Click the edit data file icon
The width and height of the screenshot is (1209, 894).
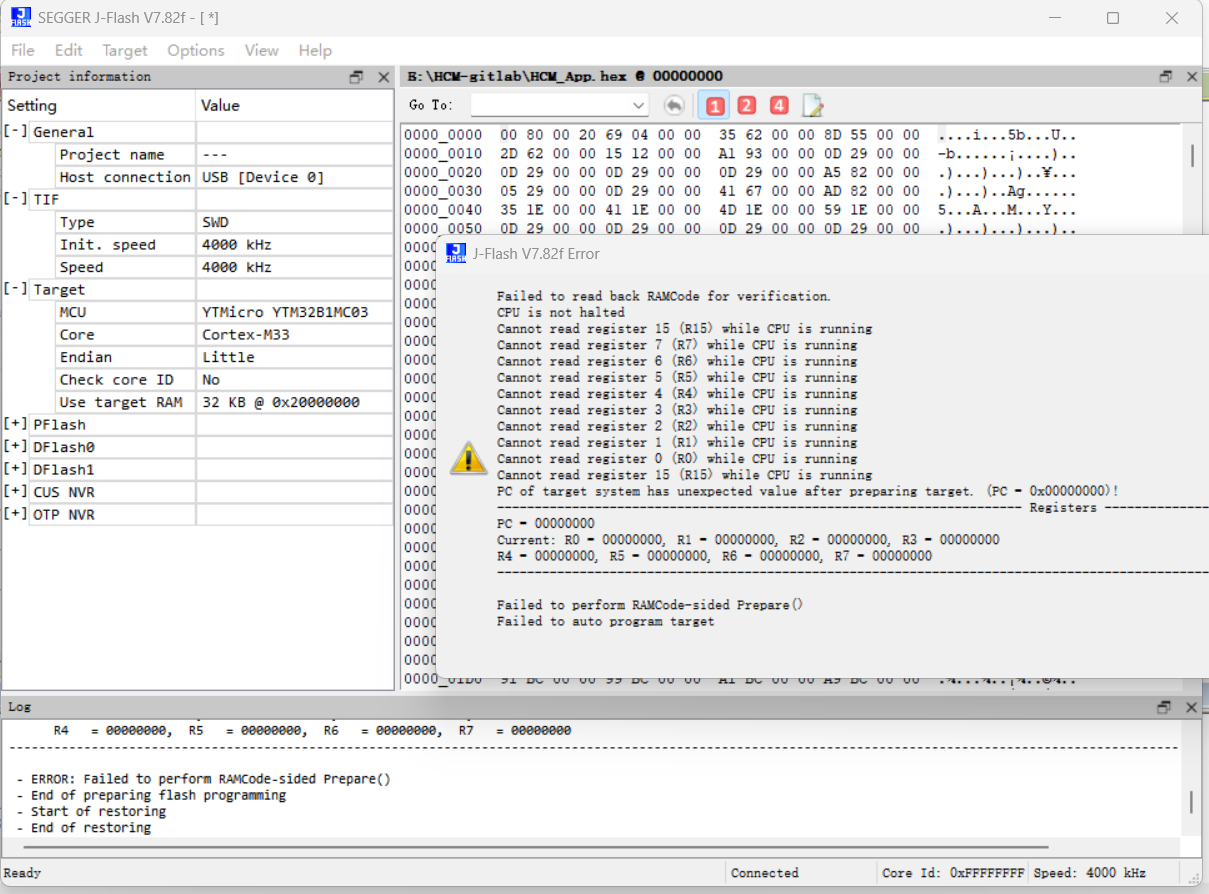point(812,105)
